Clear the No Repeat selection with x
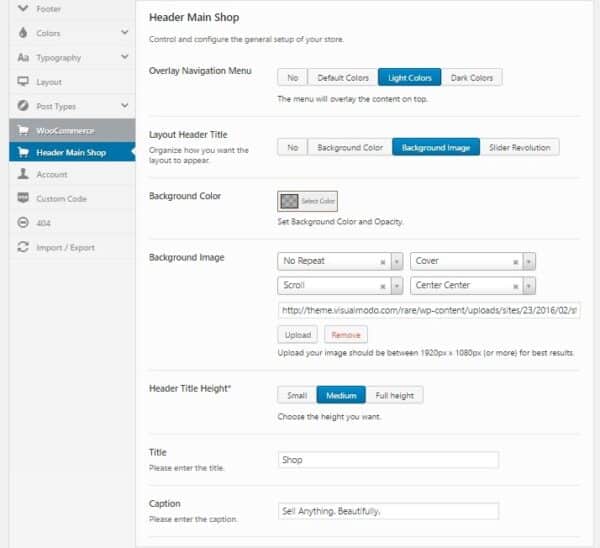This screenshot has width=600, height=548. click(x=382, y=262)
